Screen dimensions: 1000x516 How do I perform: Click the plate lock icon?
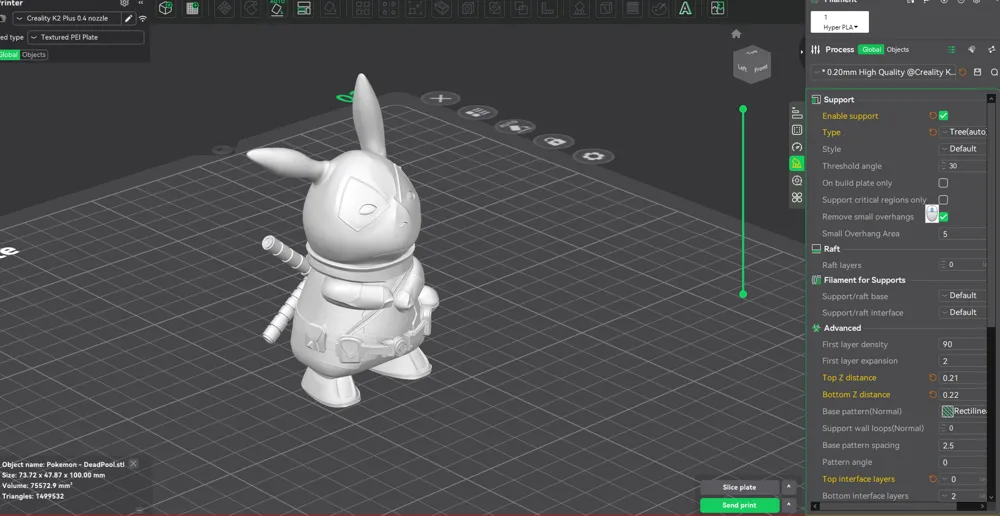pos(554,141)
